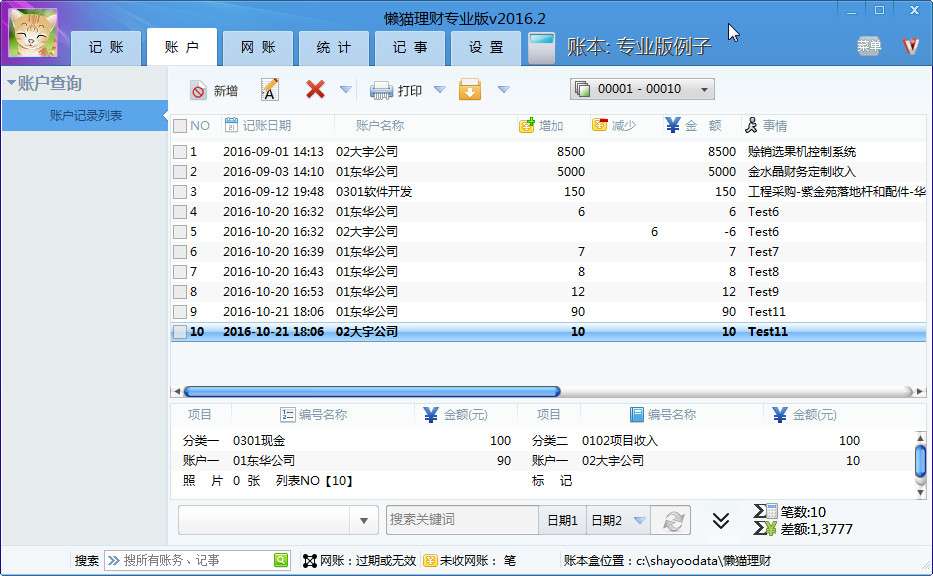Open the edit record pencil icon

pos(270,90)
